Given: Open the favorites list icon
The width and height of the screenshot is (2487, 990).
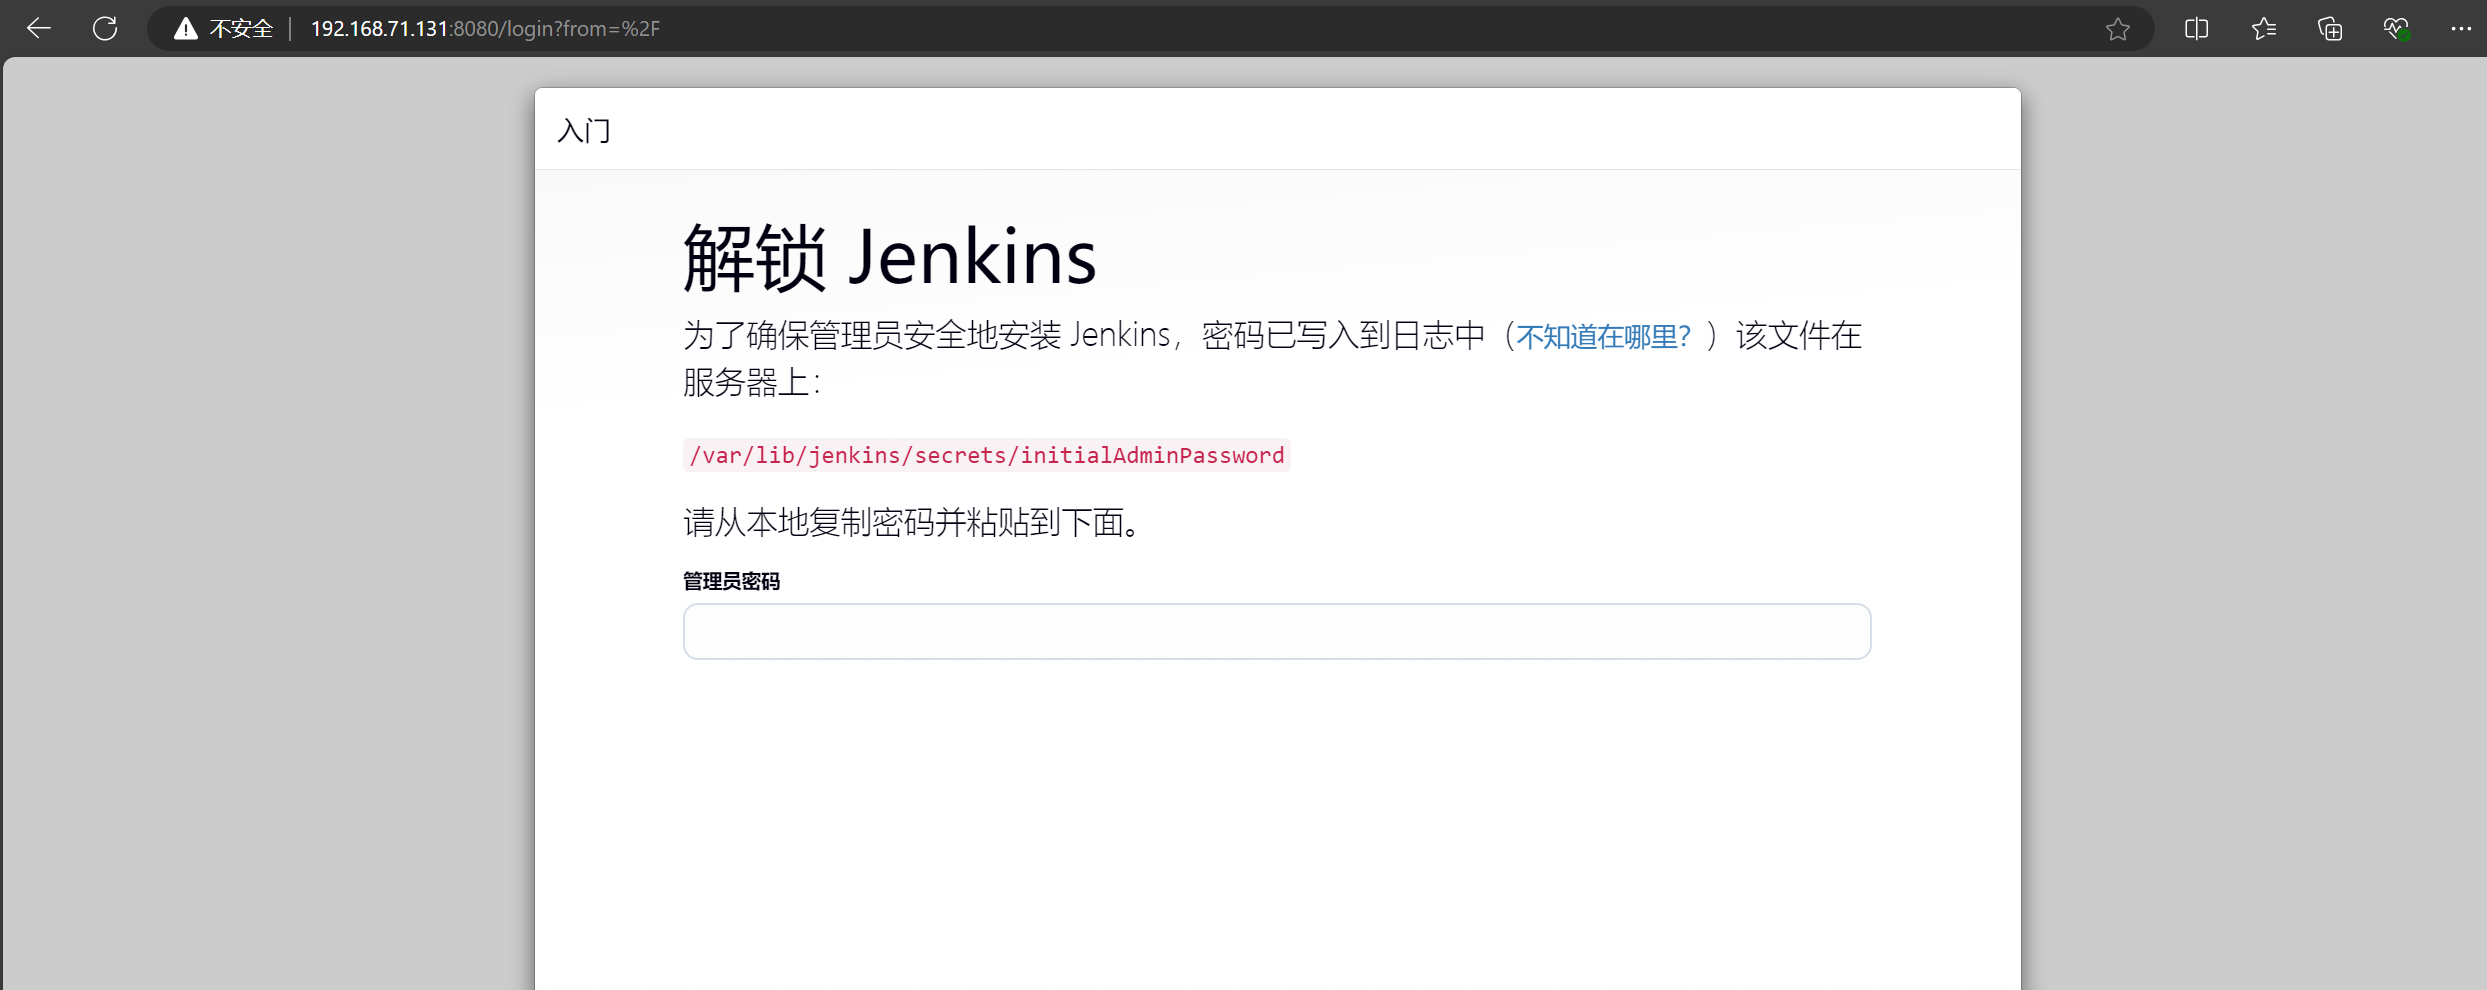Looking at the screenshot, I should pos(2263,29).
